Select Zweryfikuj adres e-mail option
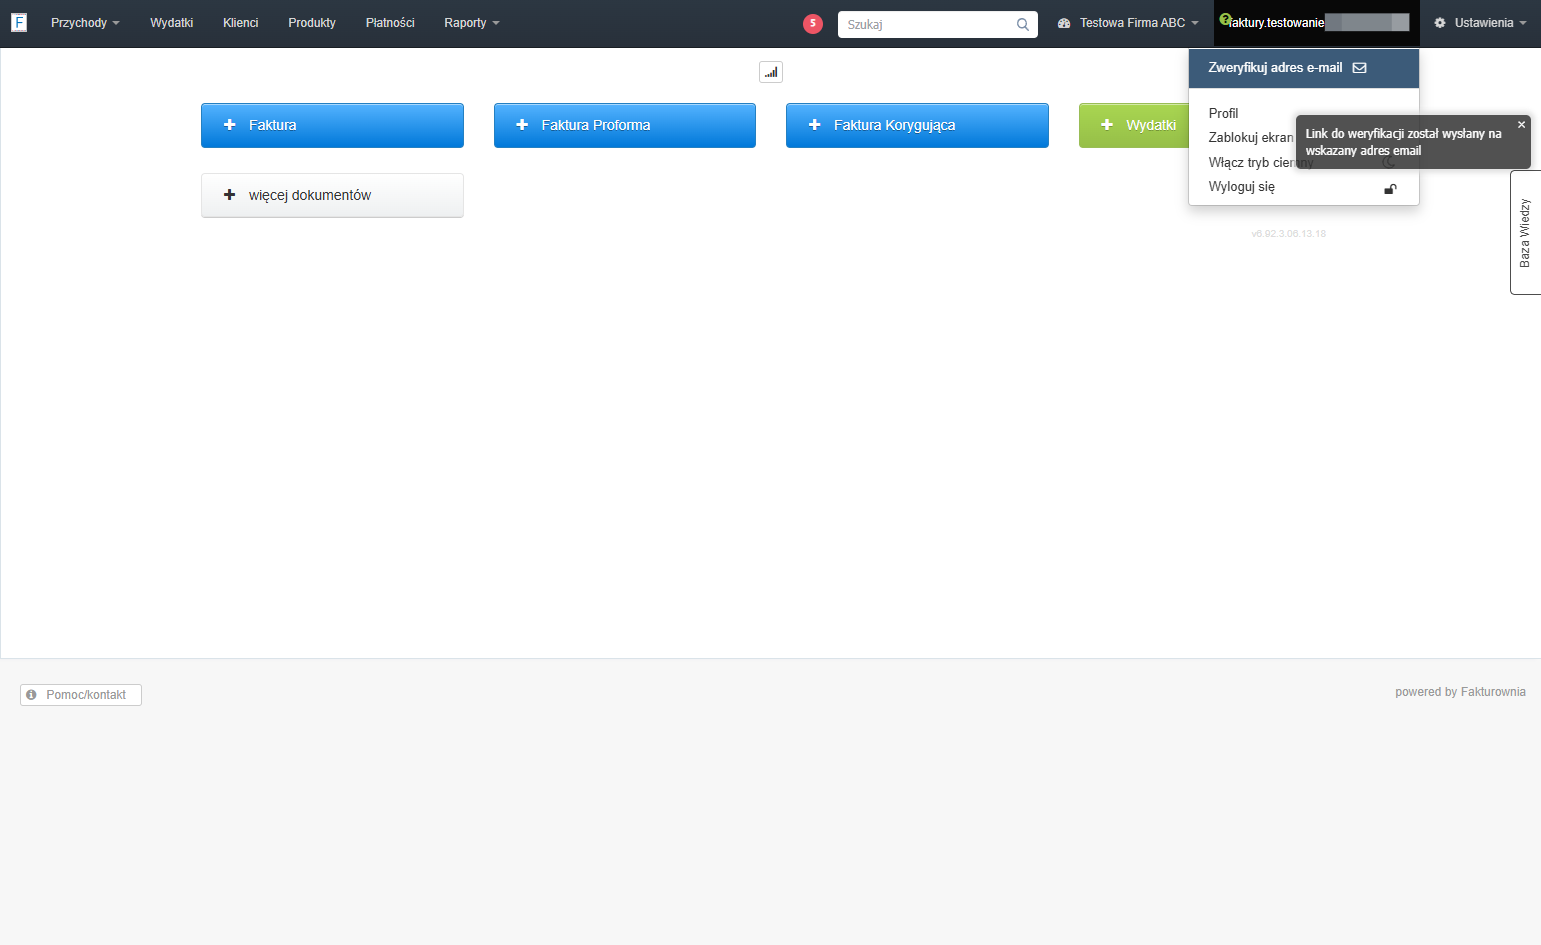Image resolution: width=1541 pixels, height=945 pixels. [x=1303, y=68]
